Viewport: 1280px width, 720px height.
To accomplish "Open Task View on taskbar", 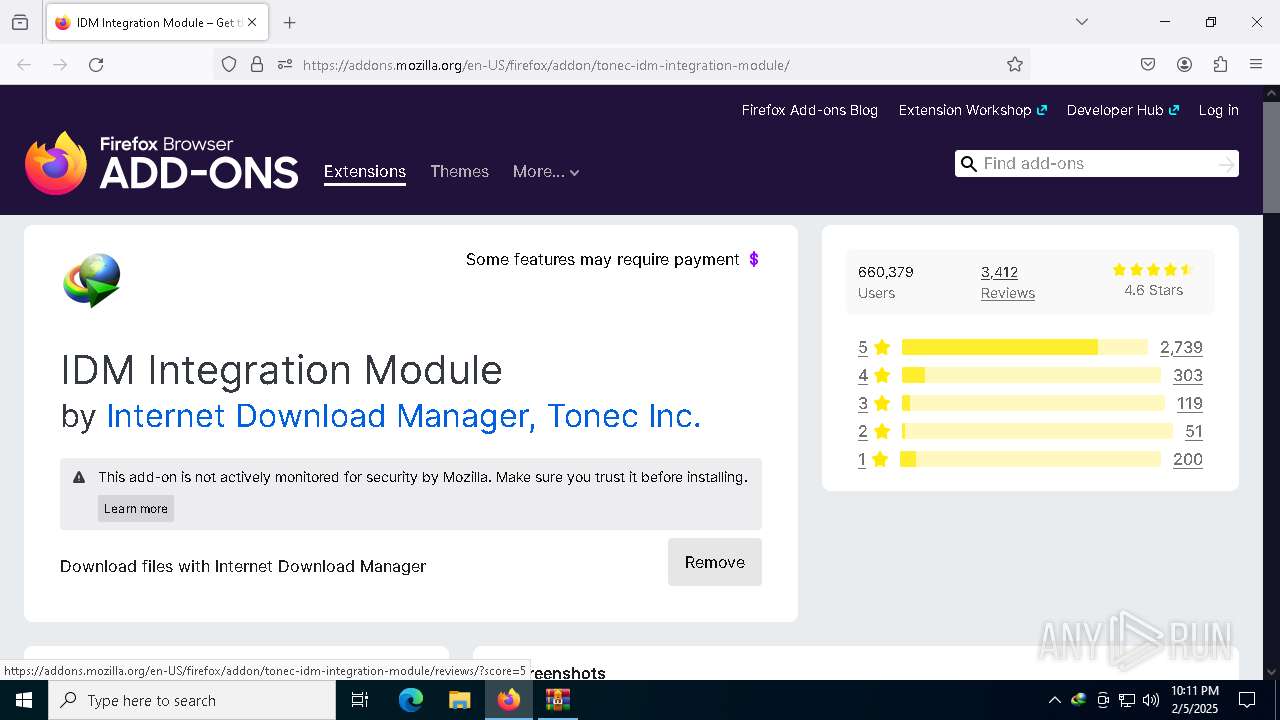I will 360,700.
